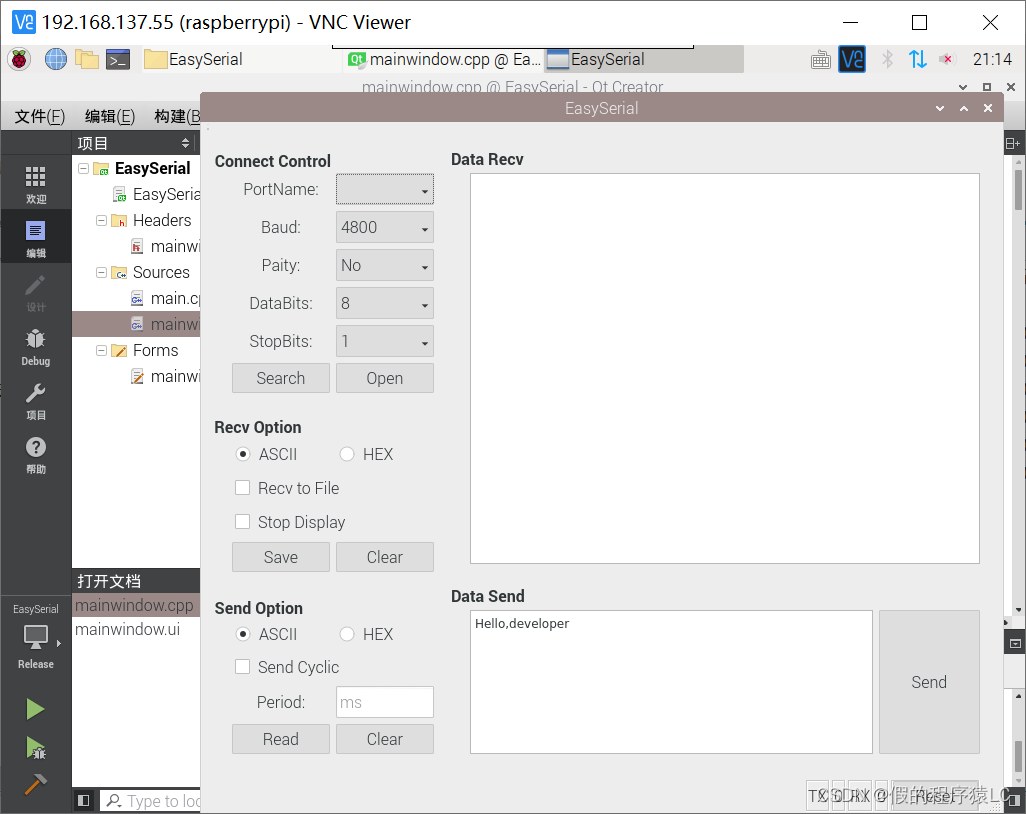The width and height of the screenshot is (1026, 814).
Task: Click the muted volume tray icon
Action: point(947,60)
